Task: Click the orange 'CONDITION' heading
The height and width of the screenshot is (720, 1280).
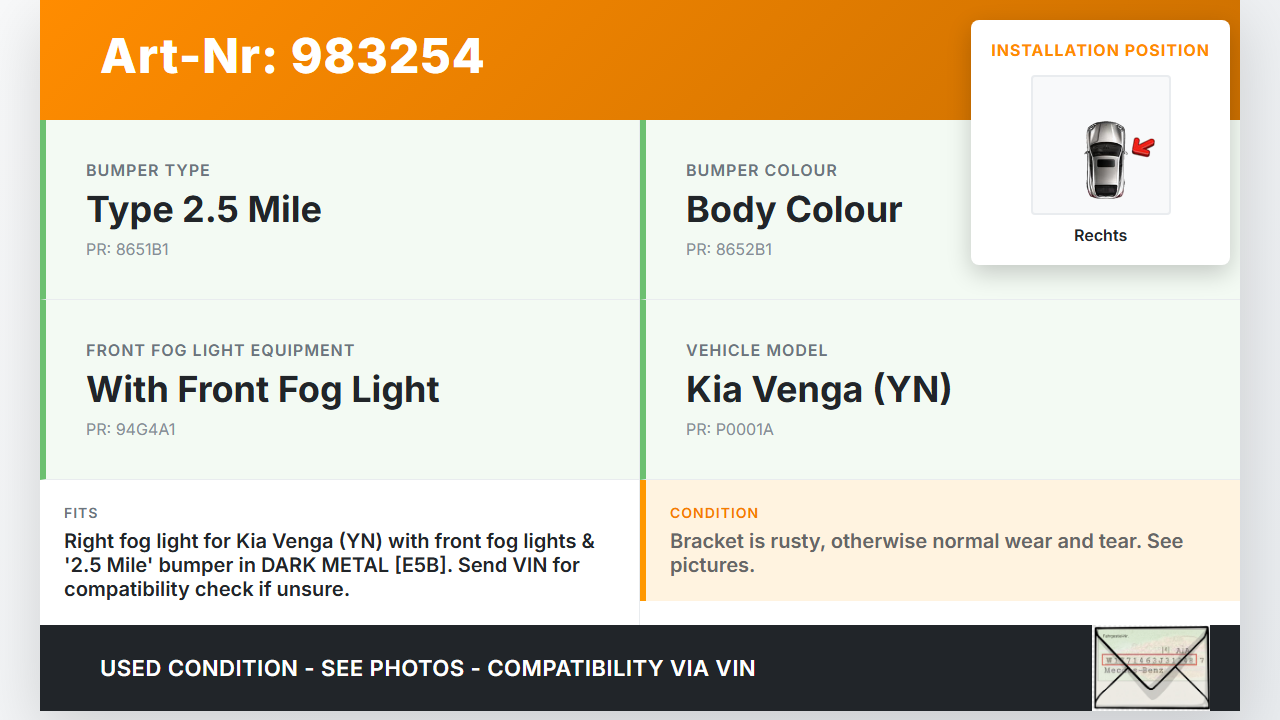Action: [714, 513]
